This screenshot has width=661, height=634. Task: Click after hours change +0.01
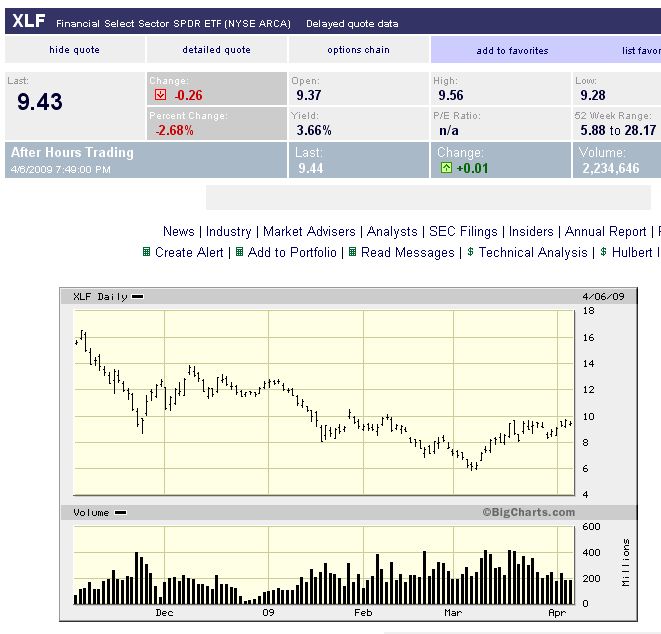(x=472, y=168)
